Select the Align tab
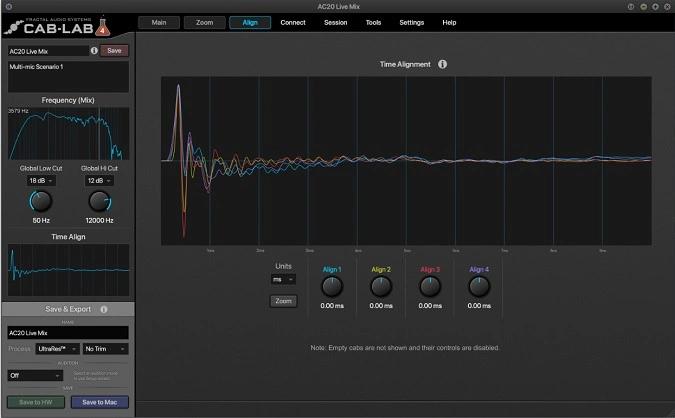Image resolution: width=675 pixels, height=418 pixels. (x=250, y=22)
